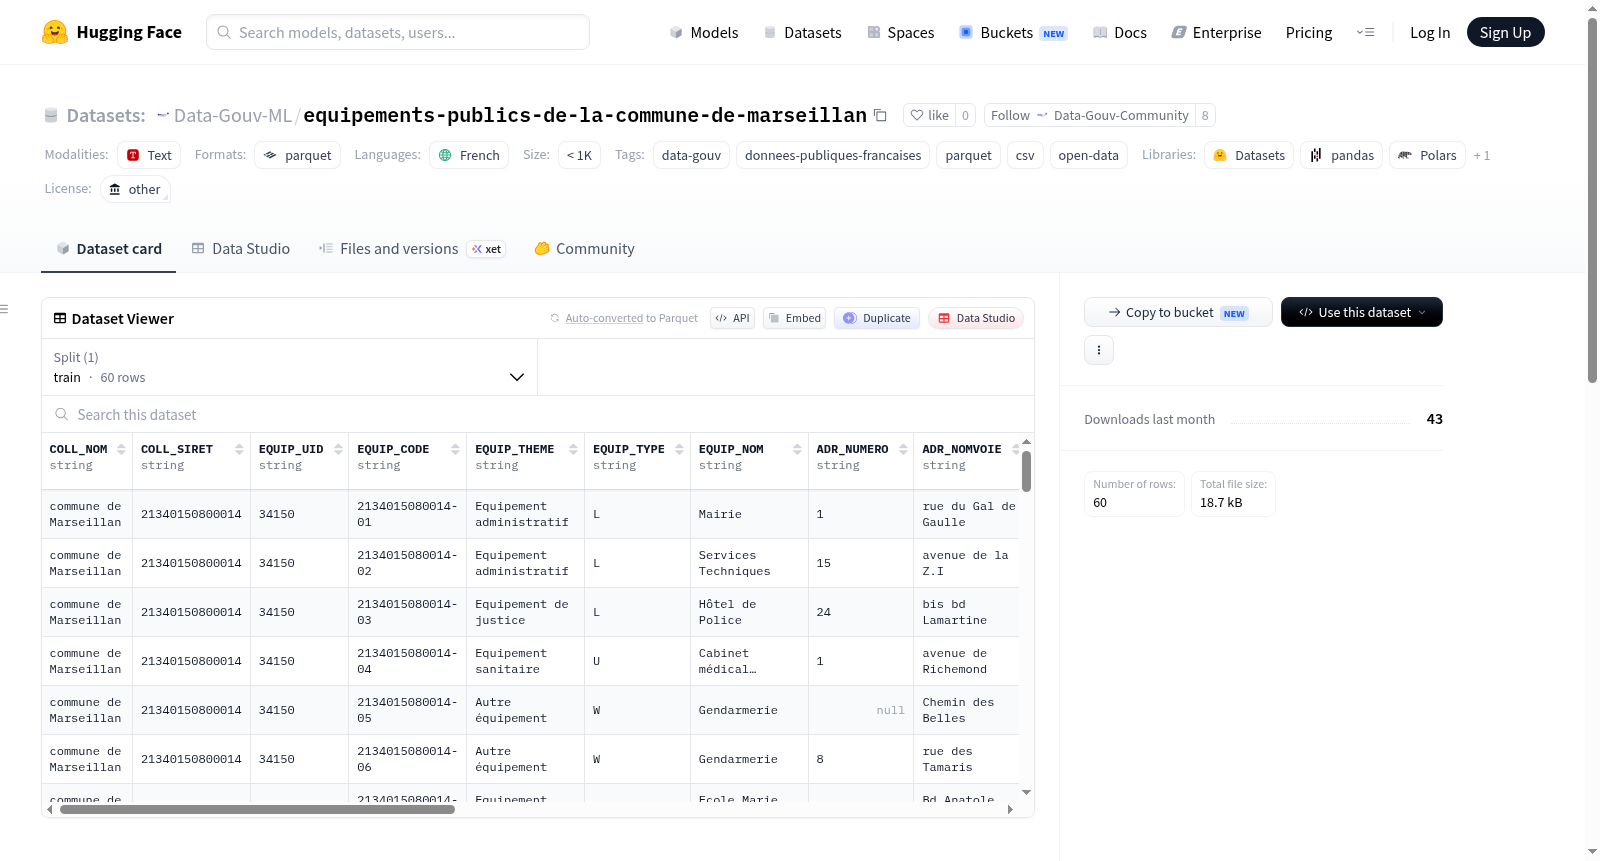Expand the train split selector

click(x=289, y=367)
